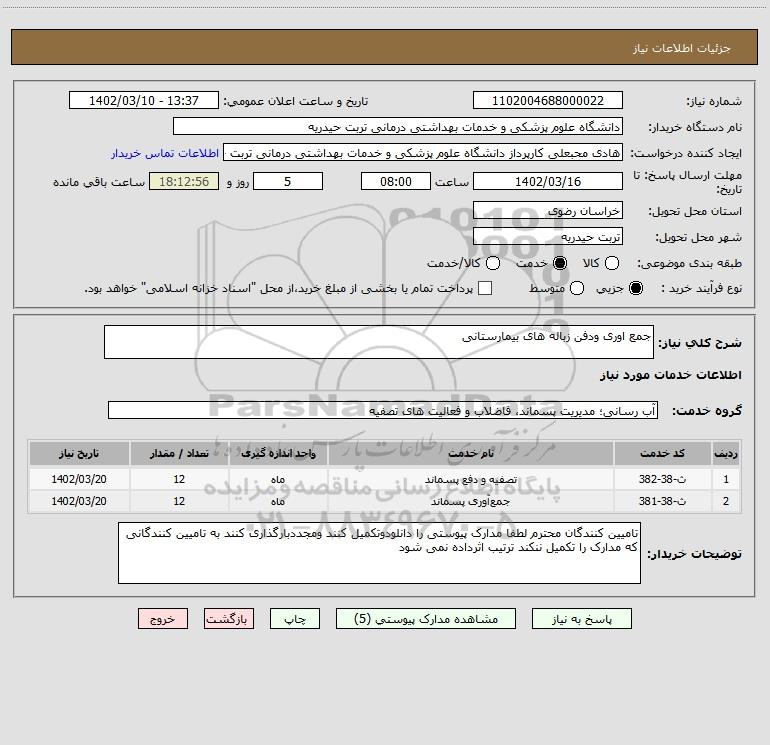Click the request creator field هادی محبعلی
Viewport: 770px width, 745px height.
(423, 153)
